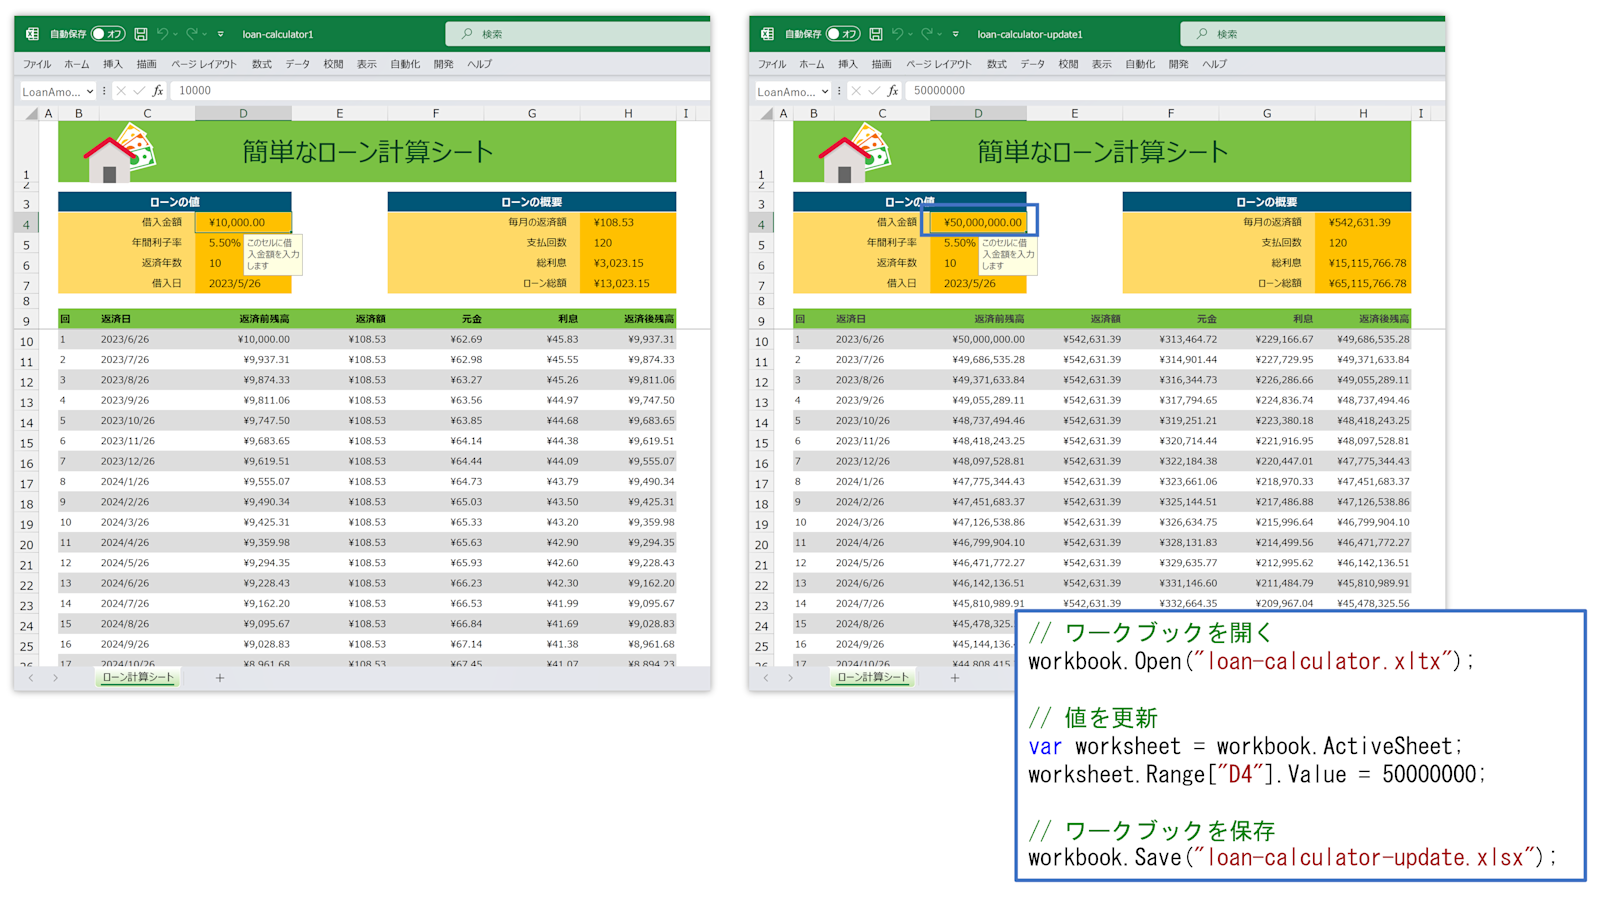Click the Excel app icon in loan-calculator1 window
The height and width of the screenshot is (897, 1600).
[x=32, y=34]
